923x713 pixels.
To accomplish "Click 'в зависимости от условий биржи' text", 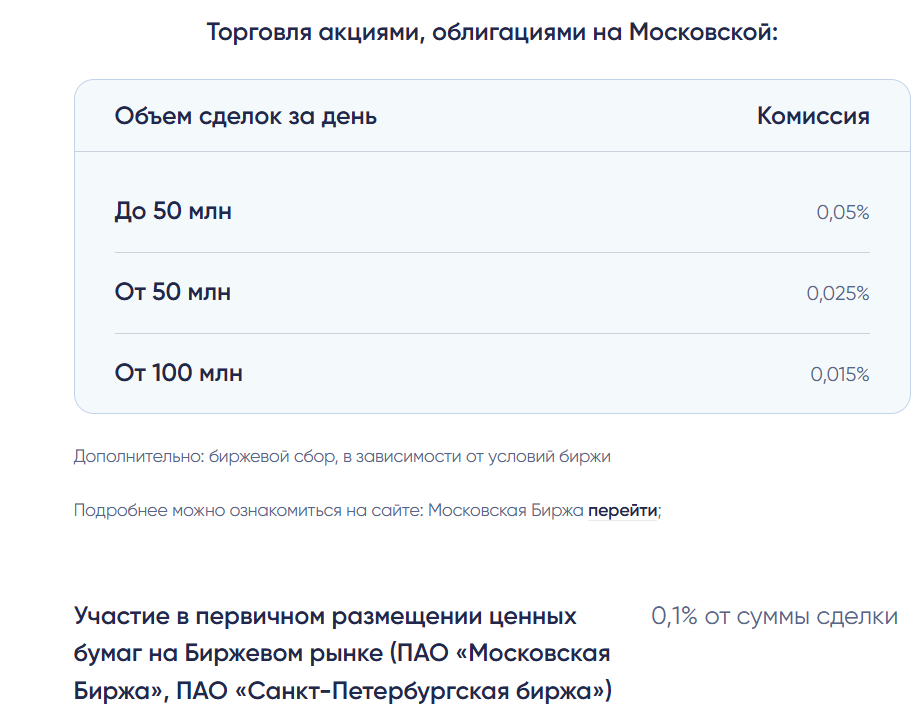I will point(477,456).
